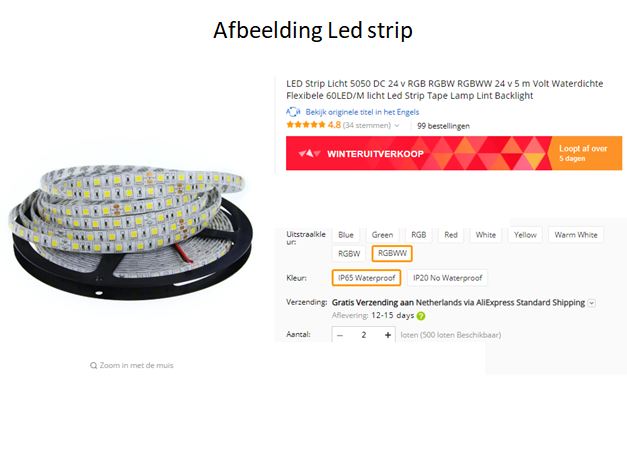Pick the Yellow color option
The width and height of the screenshot is (627, 469).
(x=525, y=235)
